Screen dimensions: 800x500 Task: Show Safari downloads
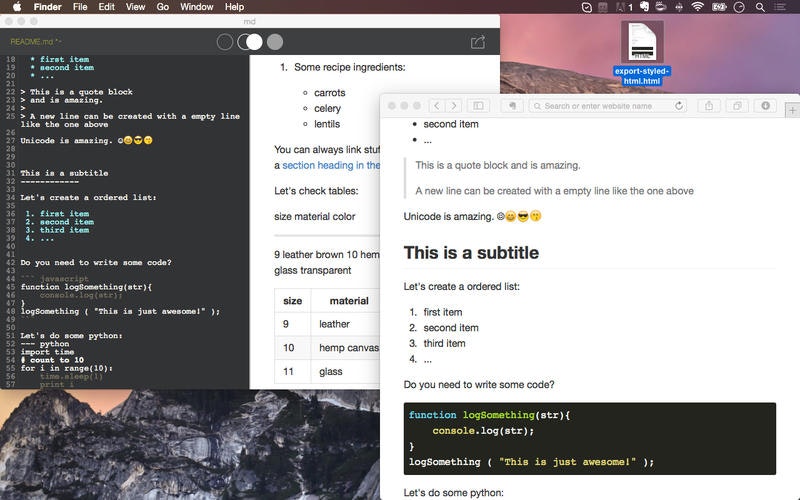coord(765,106)
